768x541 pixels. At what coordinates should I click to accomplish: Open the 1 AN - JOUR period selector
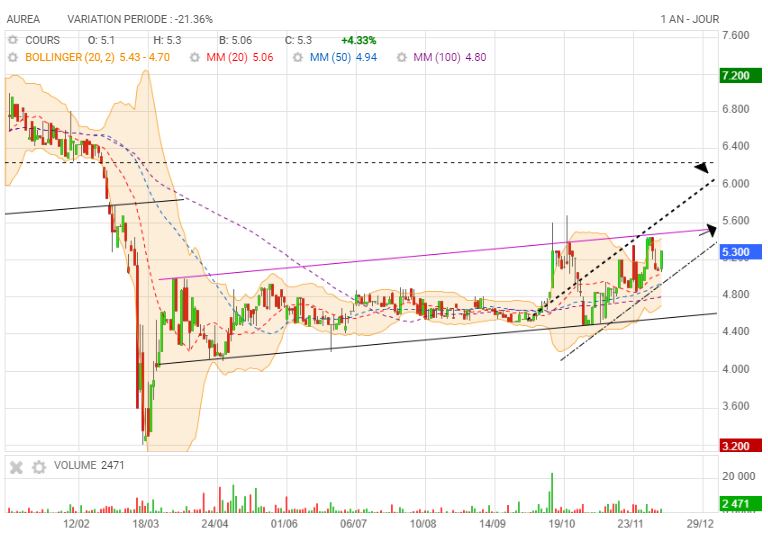point(689,19)
